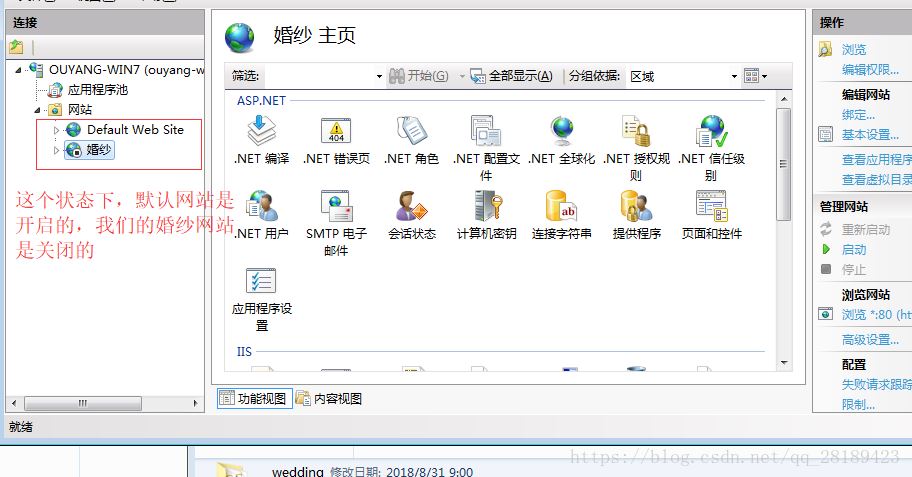Switch to the 功能视图 tab
Image resolution: width=912 pixels, height=477 pixels.
[255, 398]
